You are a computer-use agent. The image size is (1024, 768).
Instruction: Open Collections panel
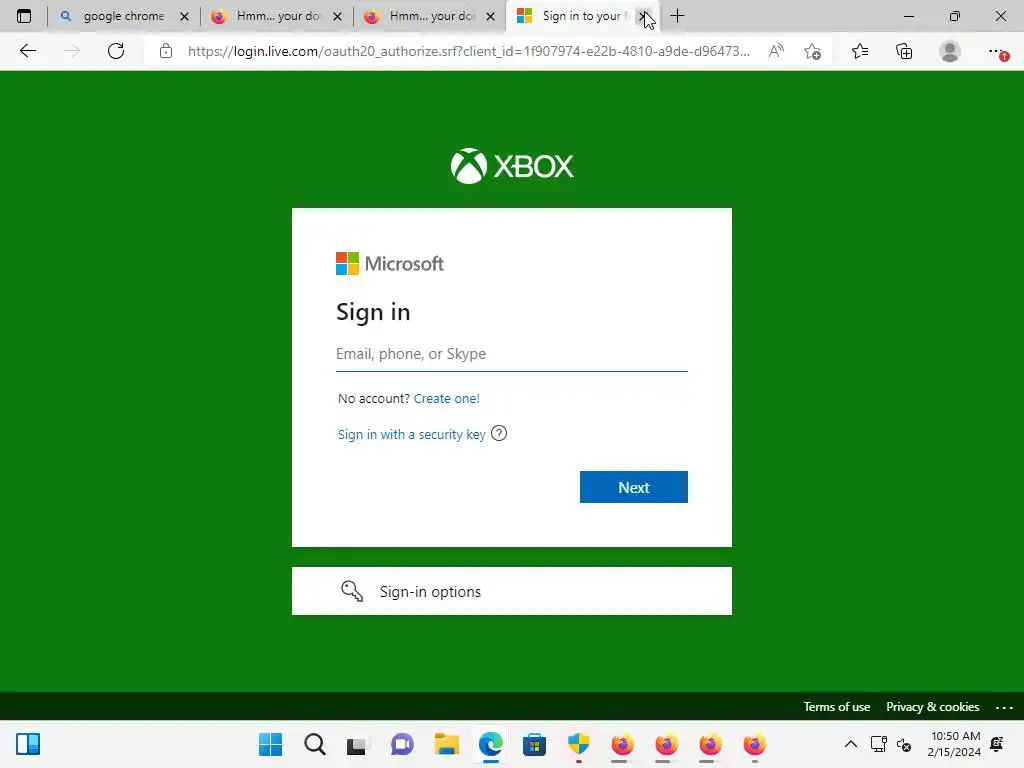pos(904,51)
